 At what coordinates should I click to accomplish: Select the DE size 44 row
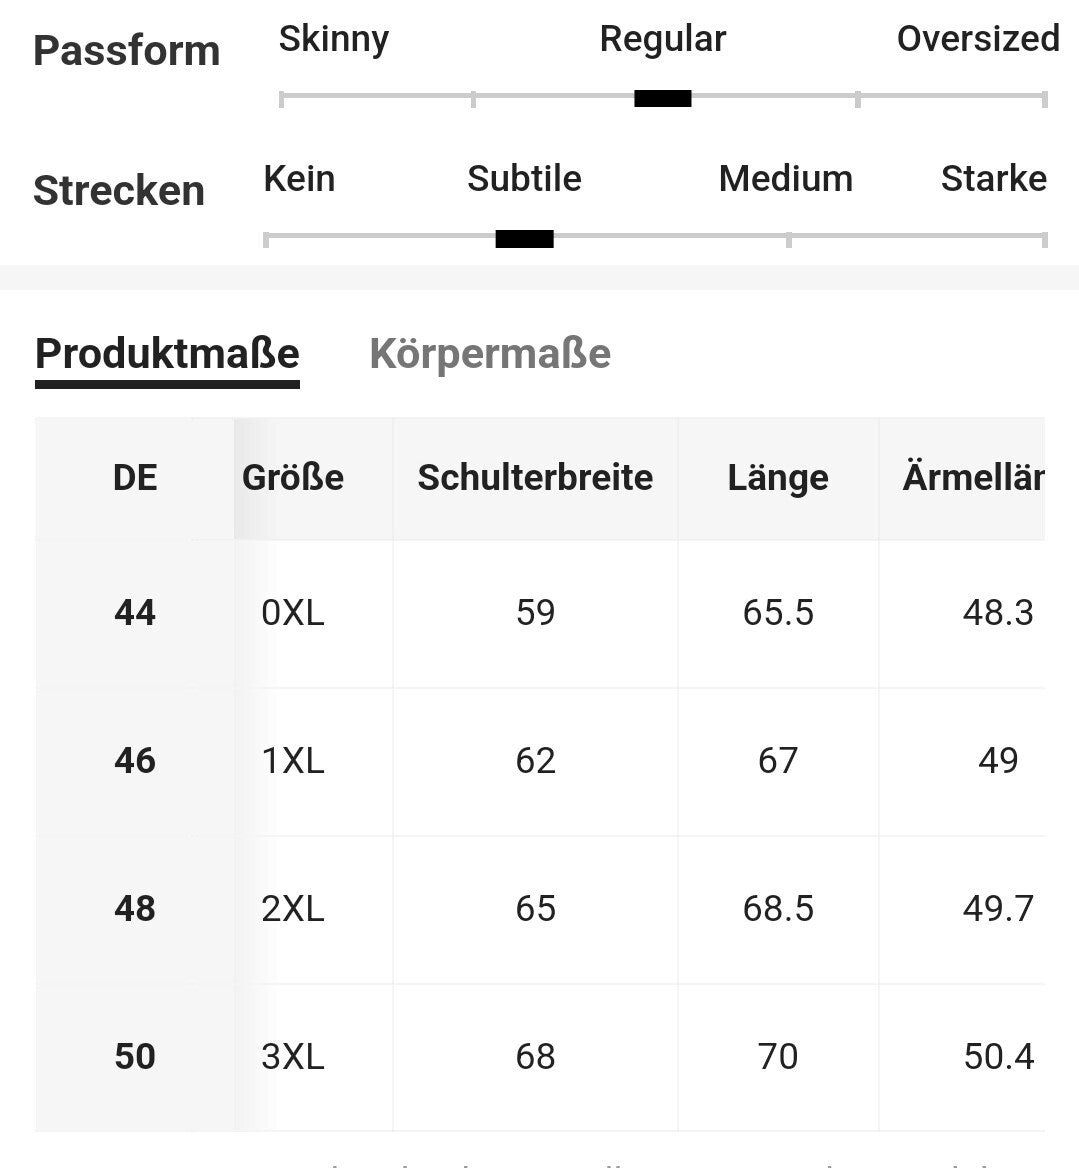click(135, 612)
